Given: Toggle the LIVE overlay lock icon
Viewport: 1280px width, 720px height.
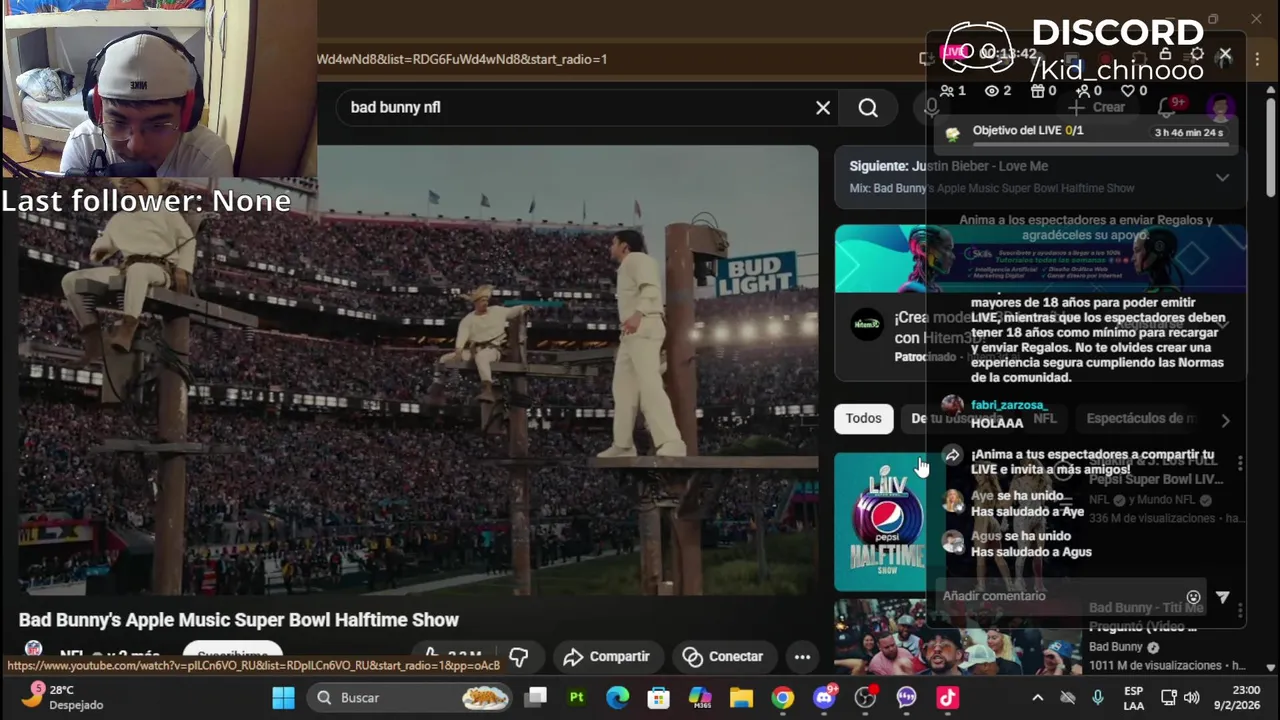Looking at the screenshot, I should click(x=1166, y=54).
